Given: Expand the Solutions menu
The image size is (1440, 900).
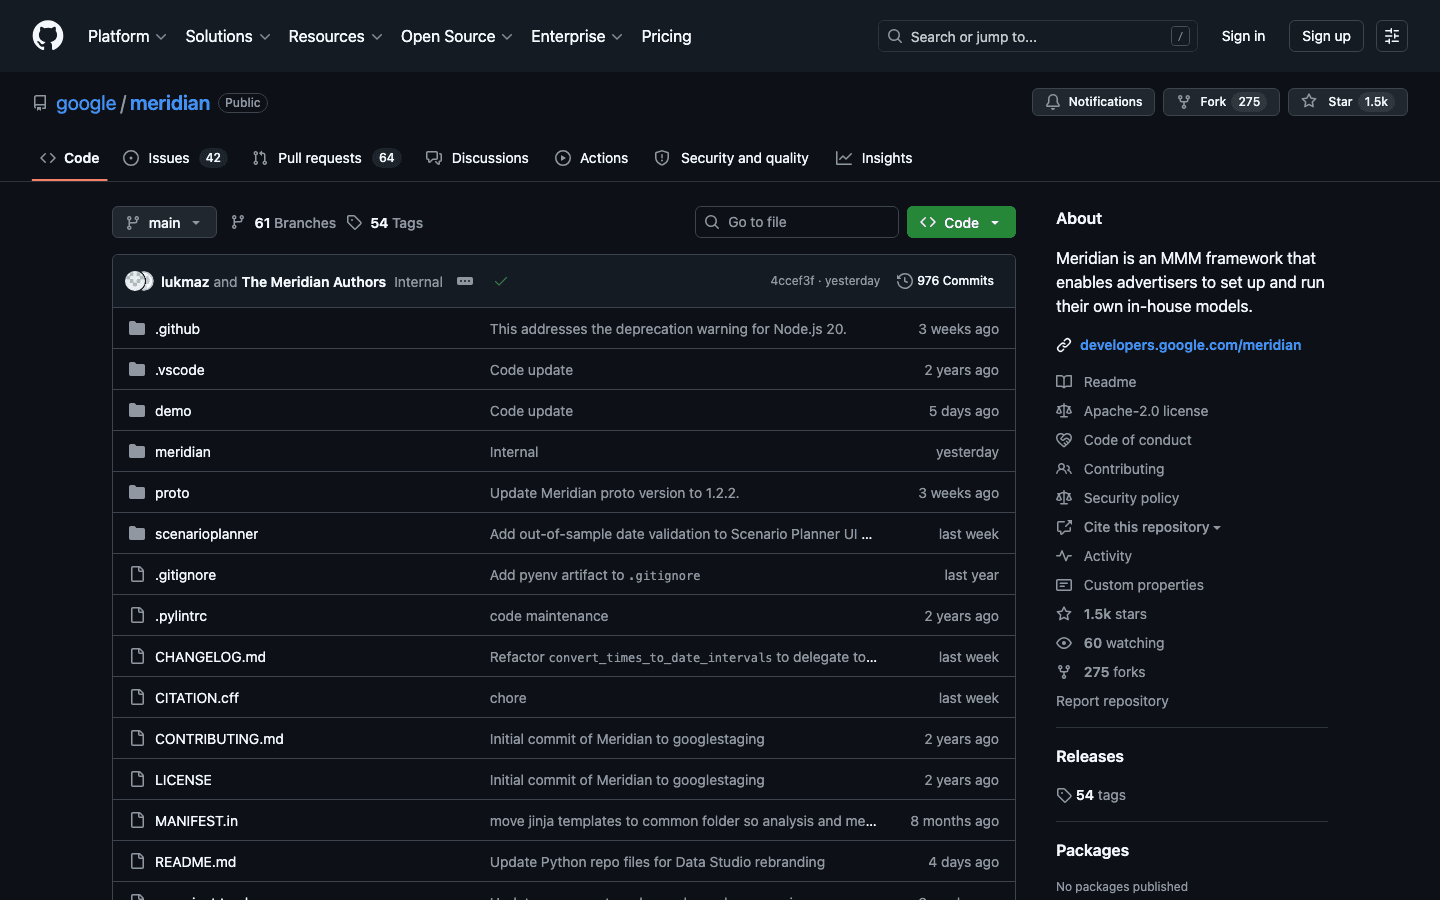Looking at the screenshot, I should pos(228,36).
